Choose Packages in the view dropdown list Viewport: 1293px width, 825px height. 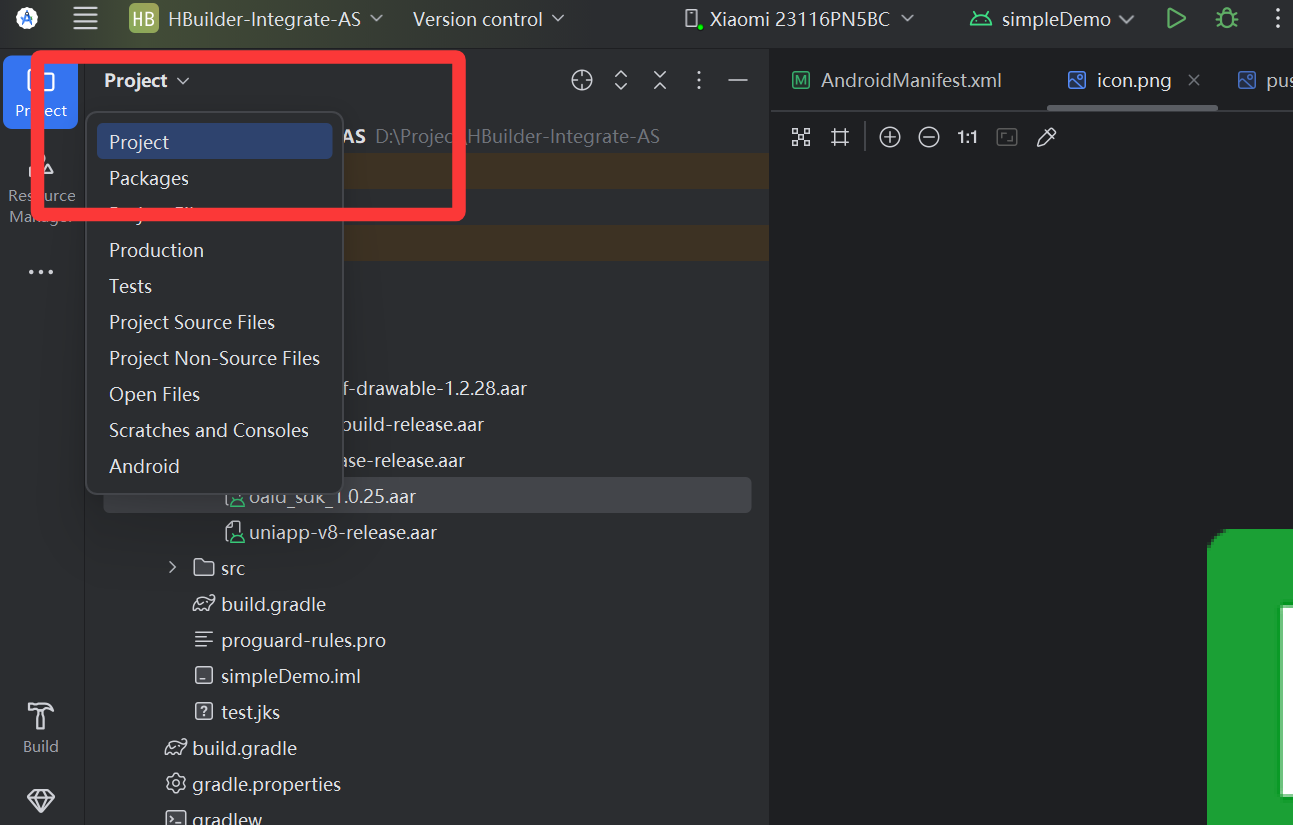pyautogui.click(x=214, y=178)
